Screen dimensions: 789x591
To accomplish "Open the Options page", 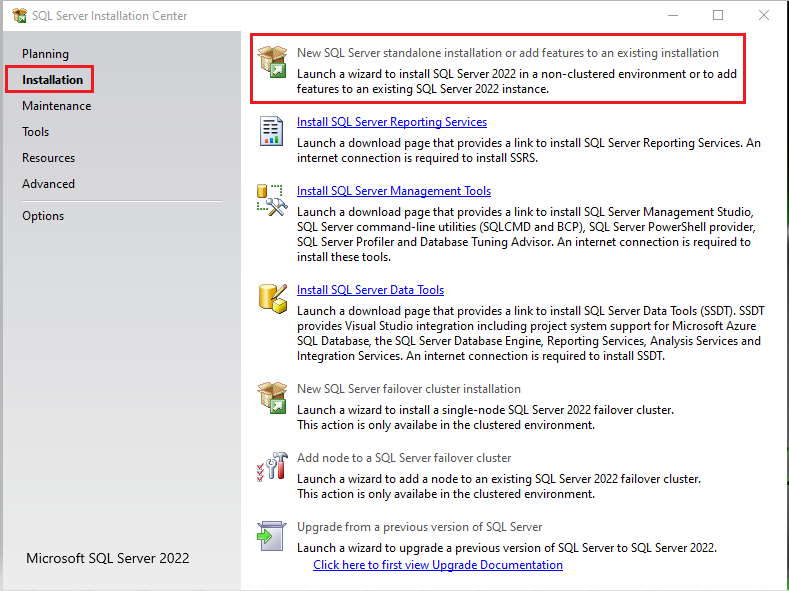I will click(x=43, y=216).
